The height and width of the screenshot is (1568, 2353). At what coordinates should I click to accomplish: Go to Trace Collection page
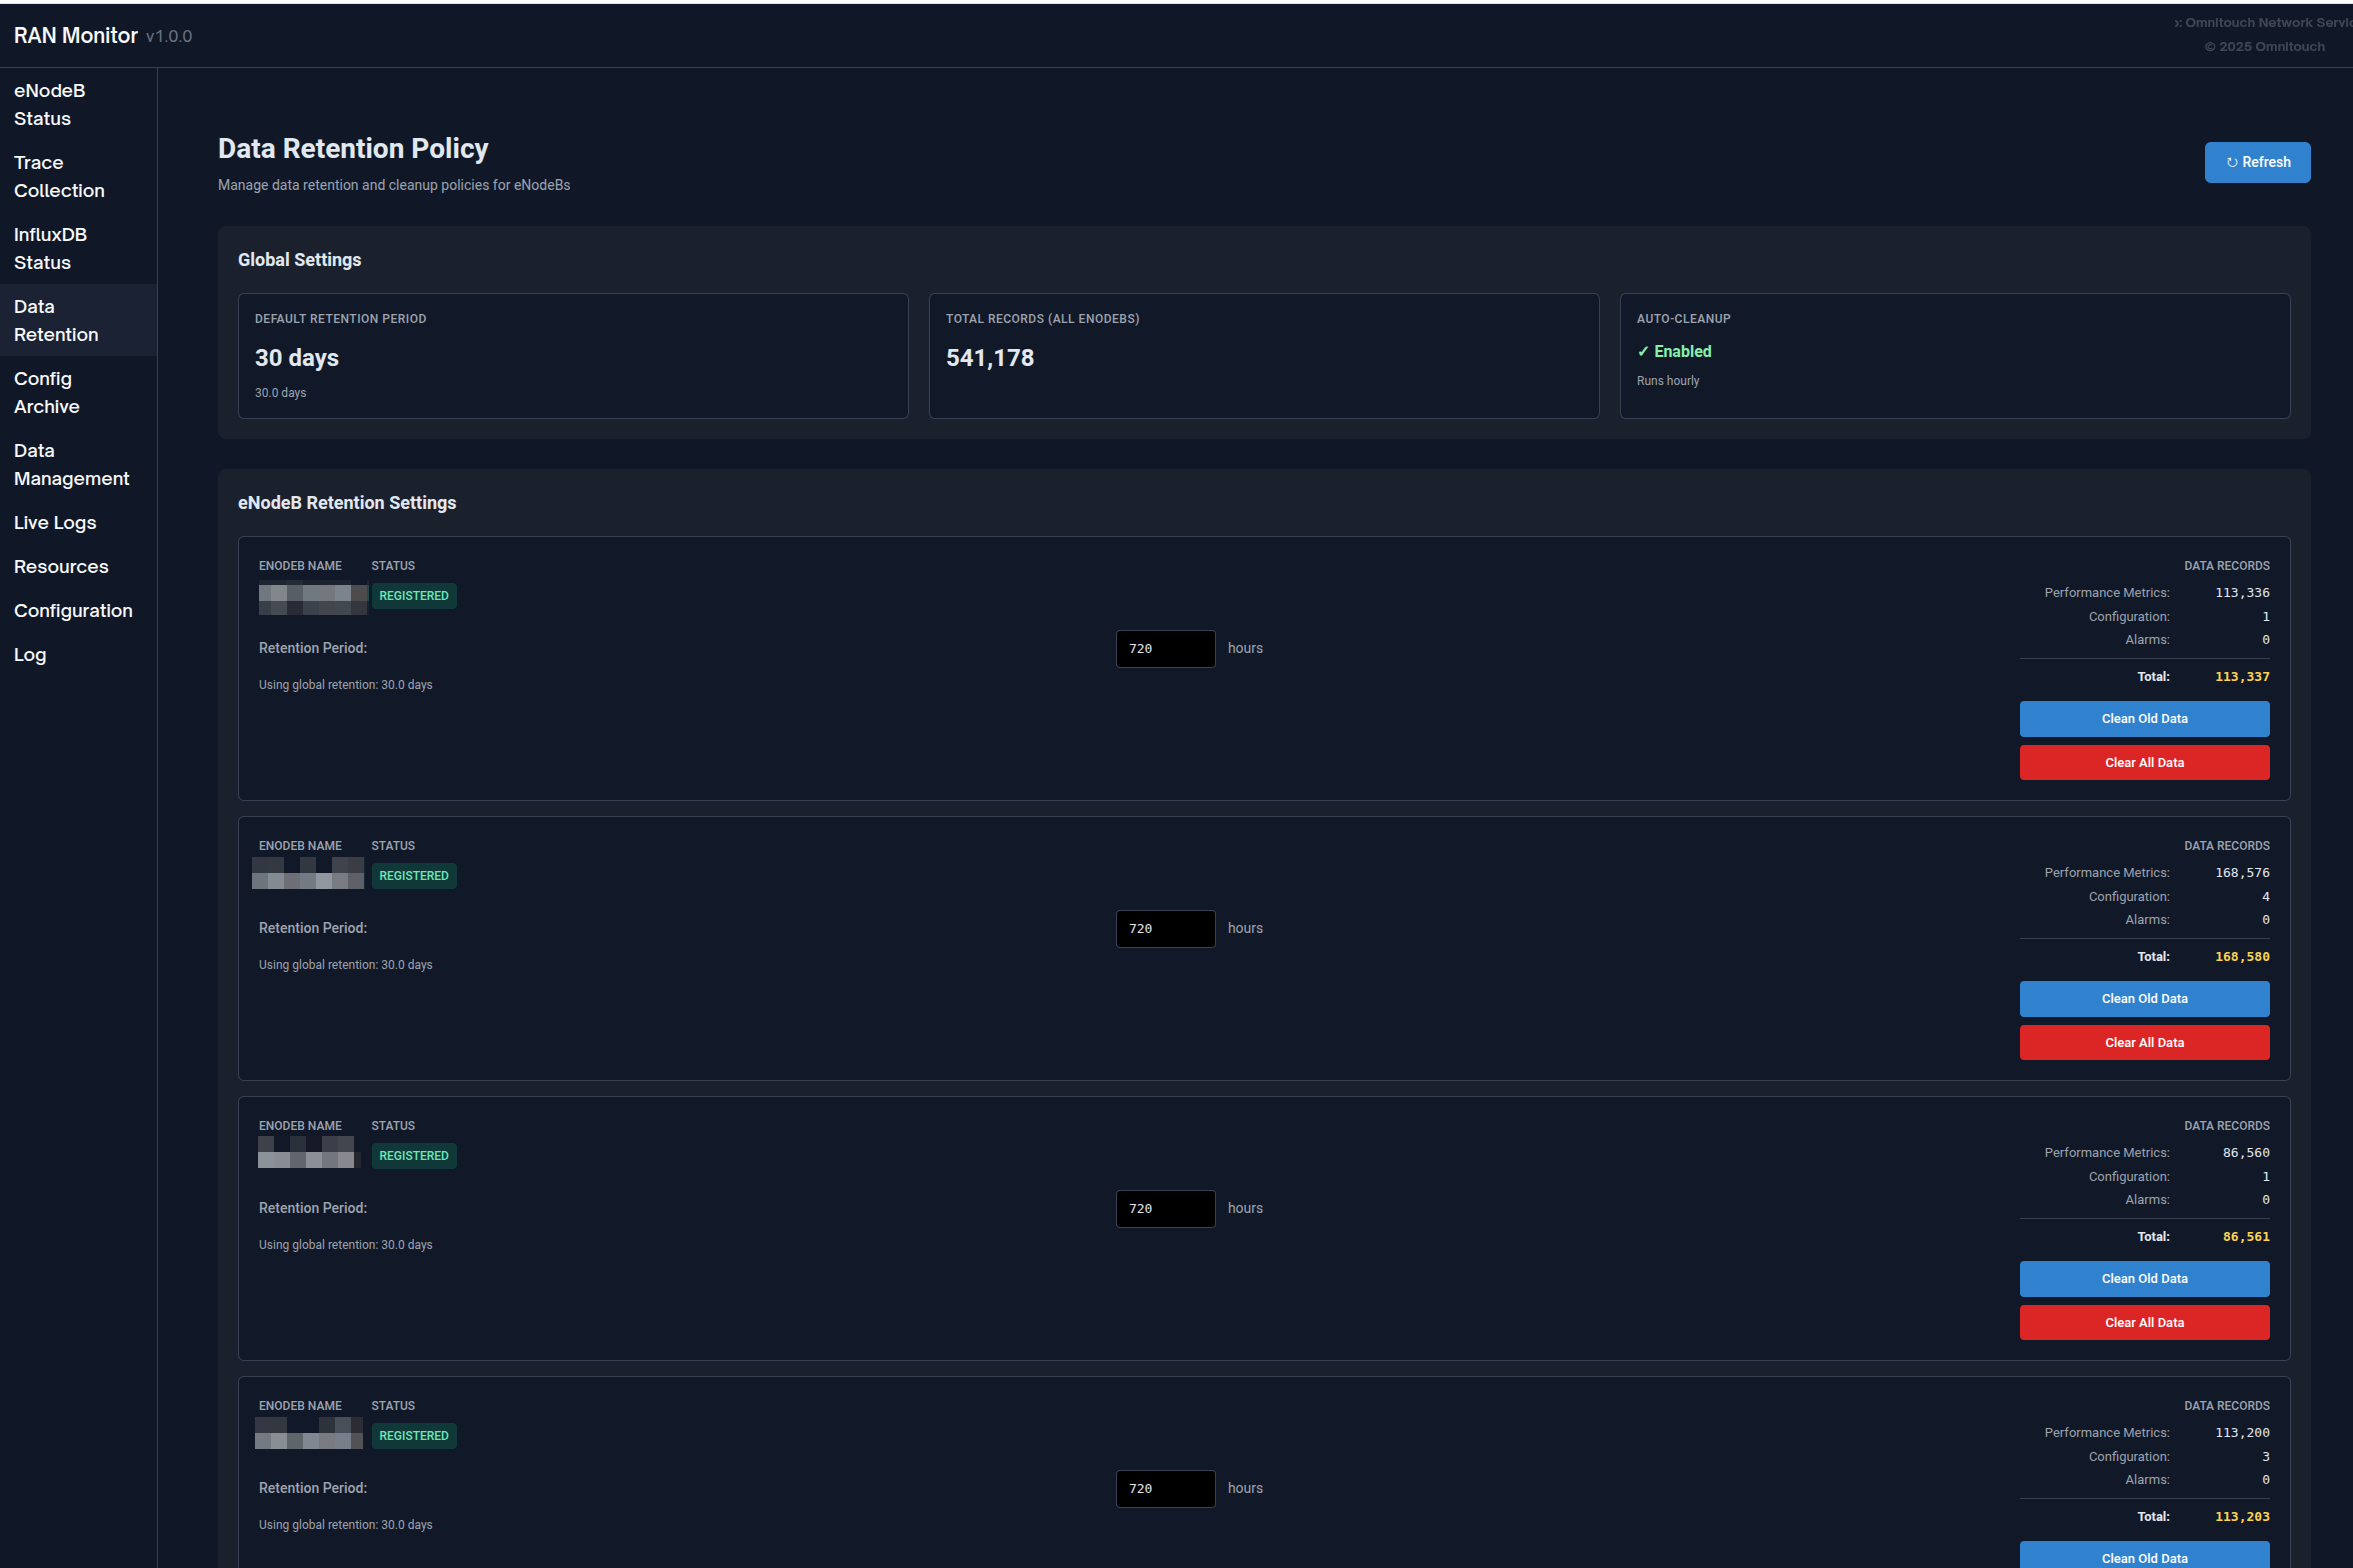pos(59,176)
